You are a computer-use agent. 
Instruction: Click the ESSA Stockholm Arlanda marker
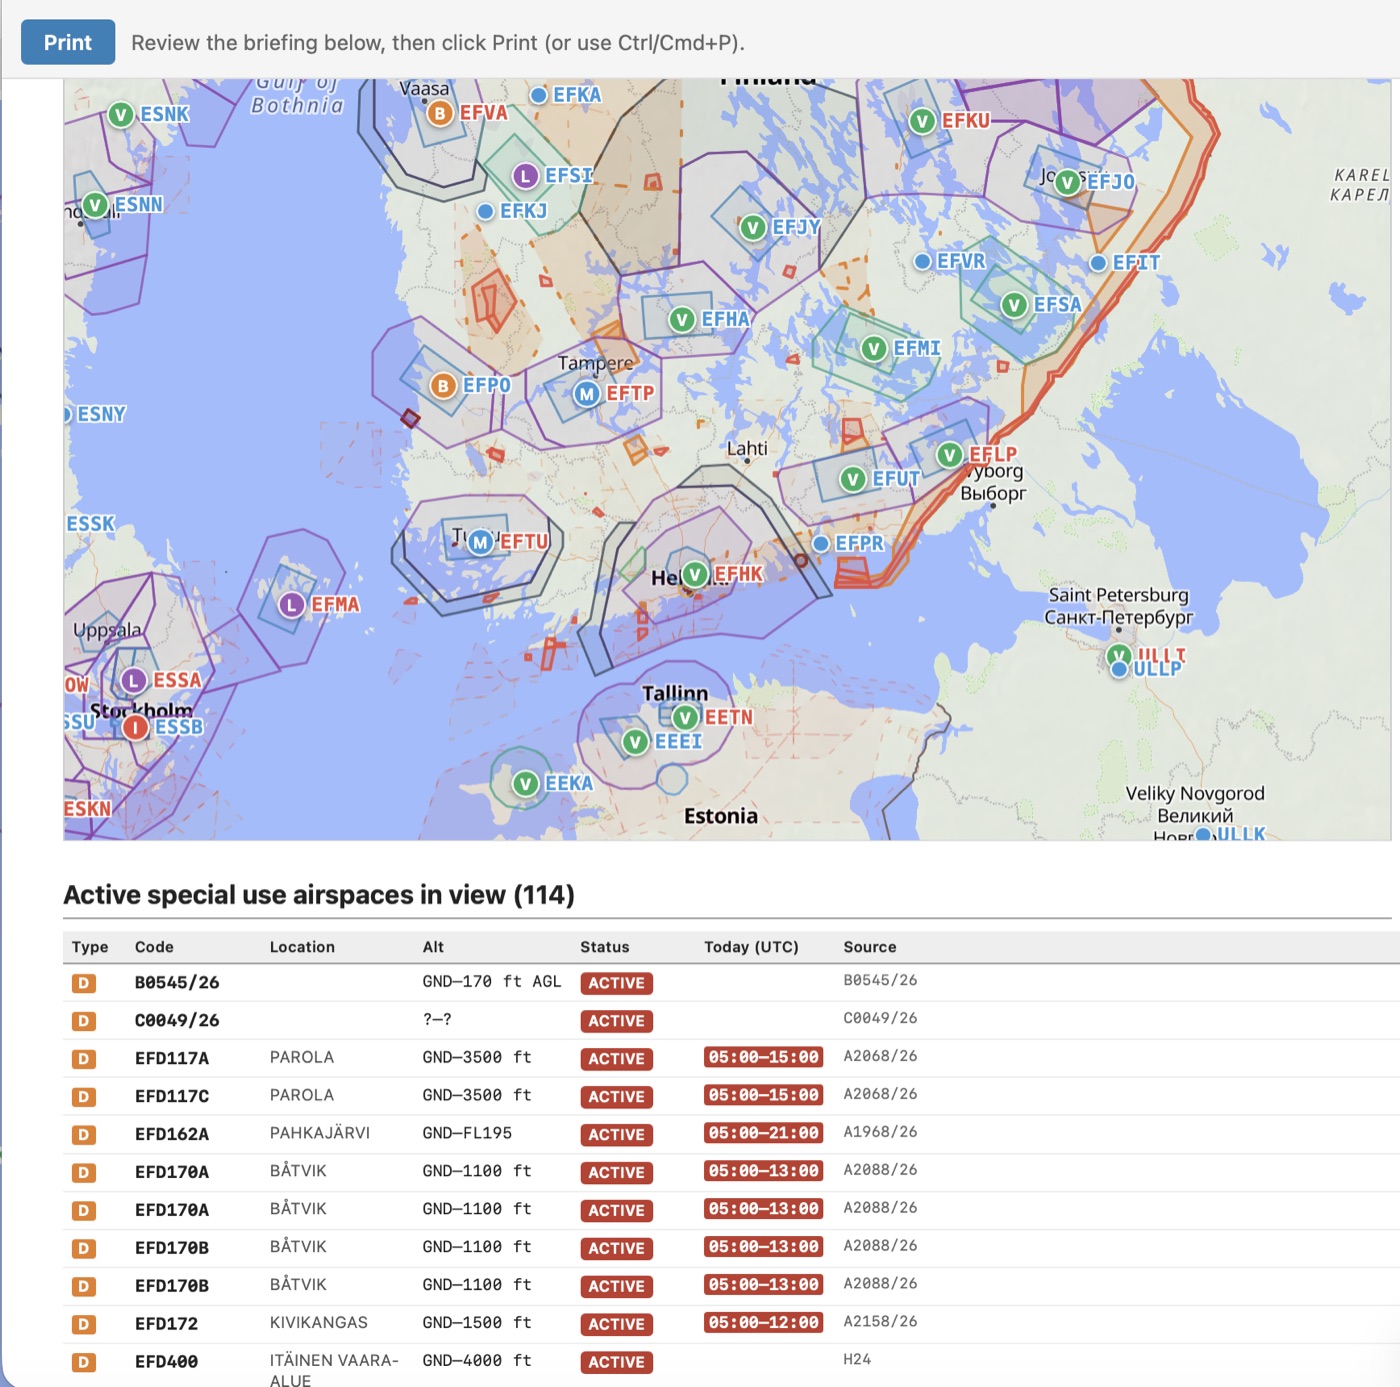click(134, 681)
